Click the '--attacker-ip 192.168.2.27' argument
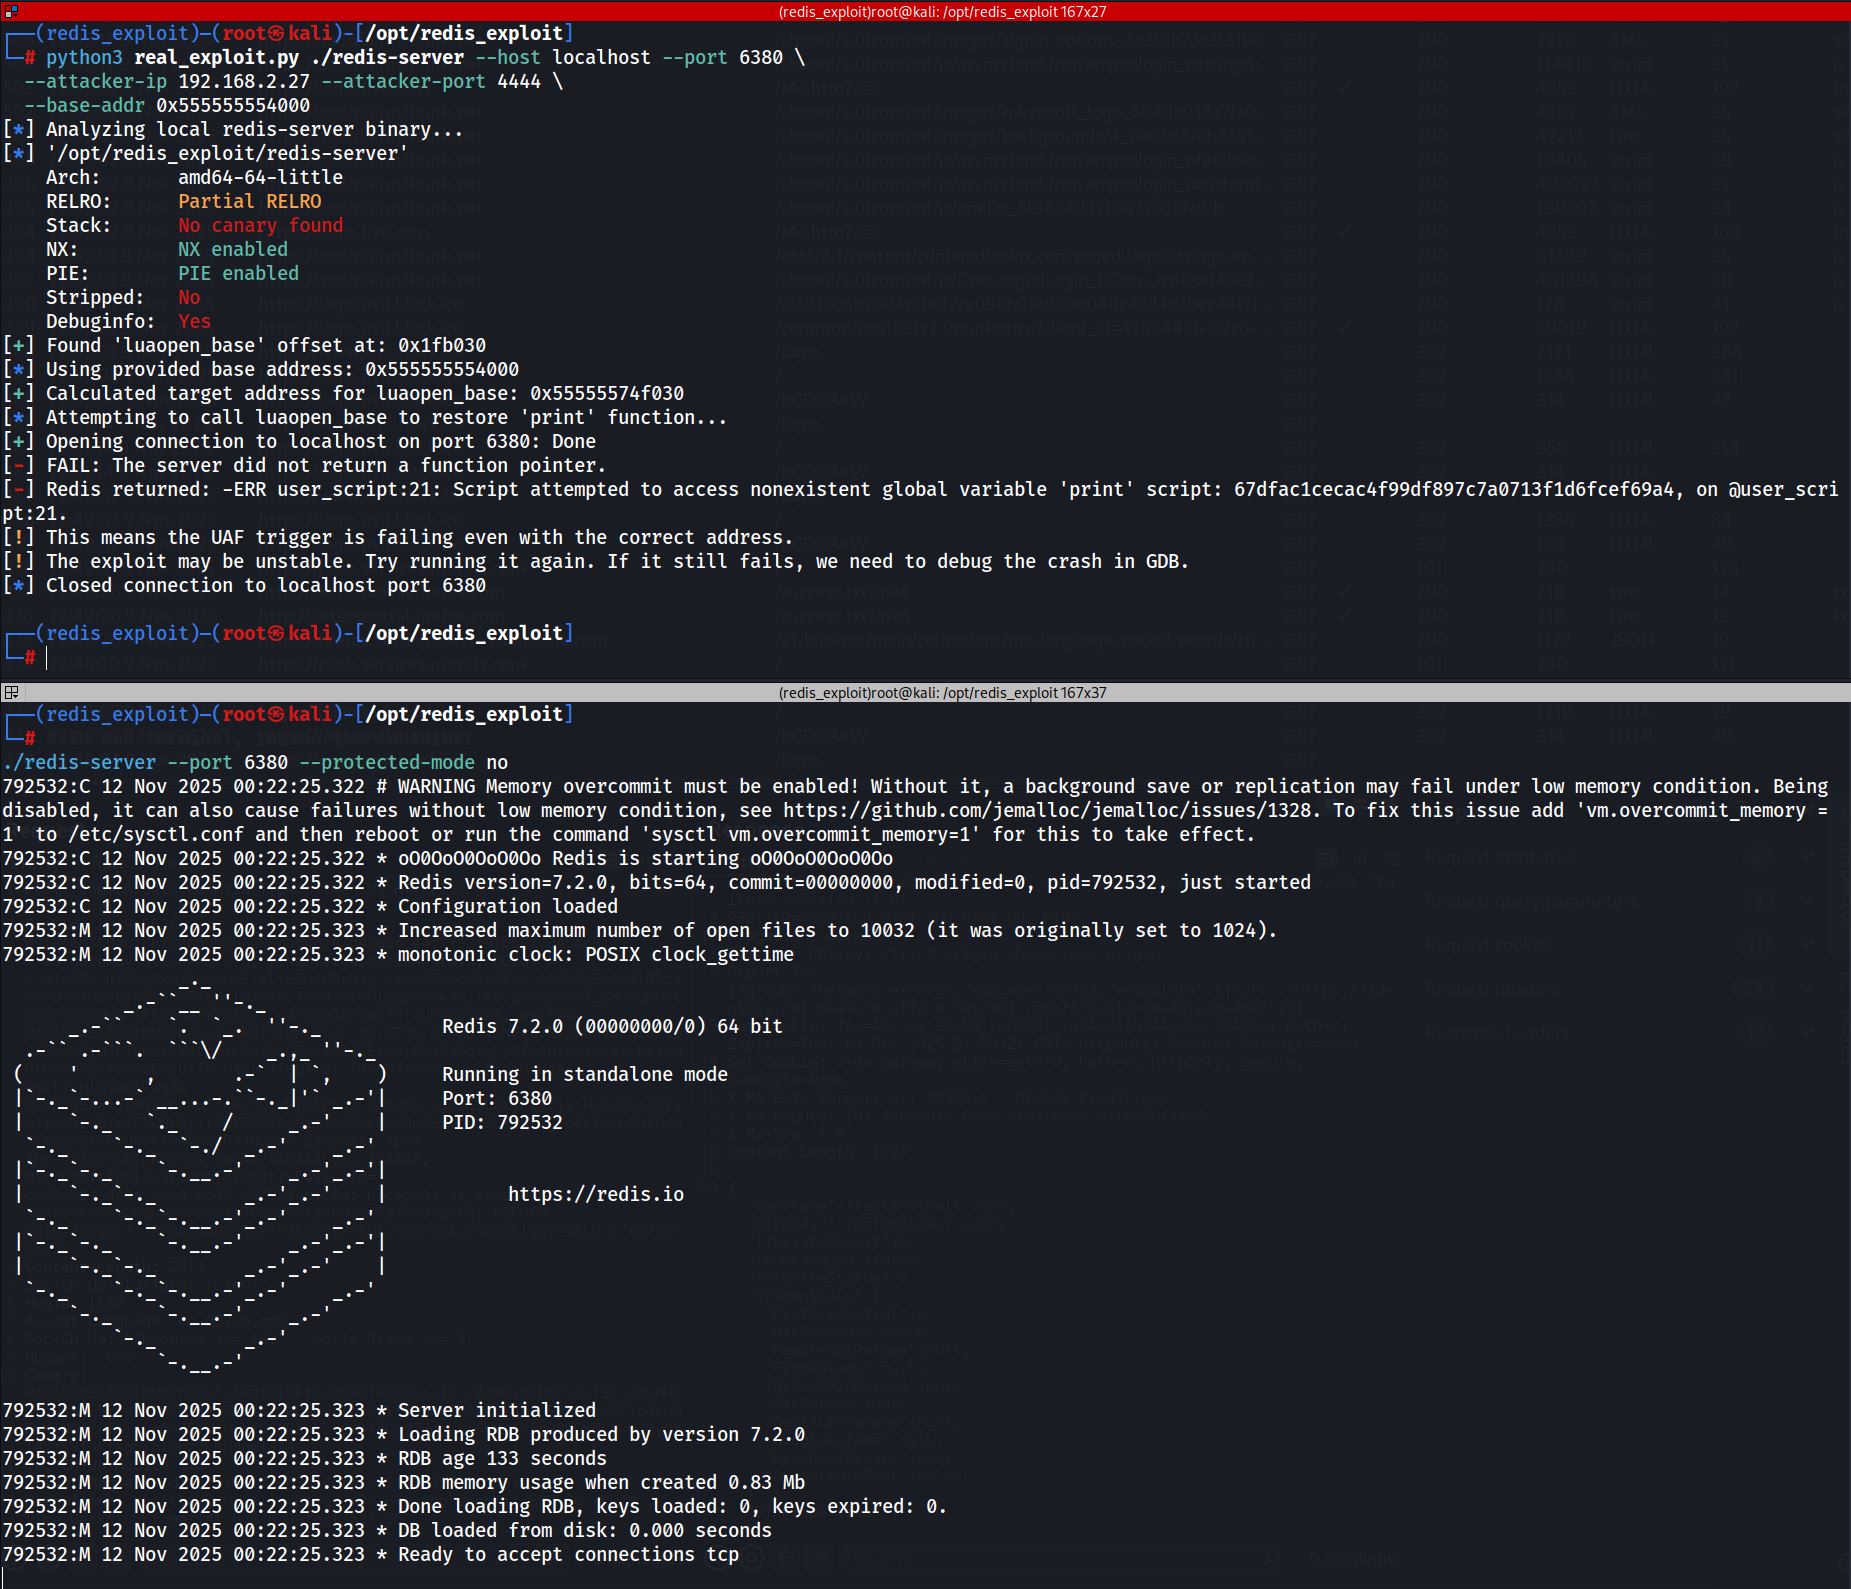Viewport: 1851px width, 1589px height. [x=167, y=81]
